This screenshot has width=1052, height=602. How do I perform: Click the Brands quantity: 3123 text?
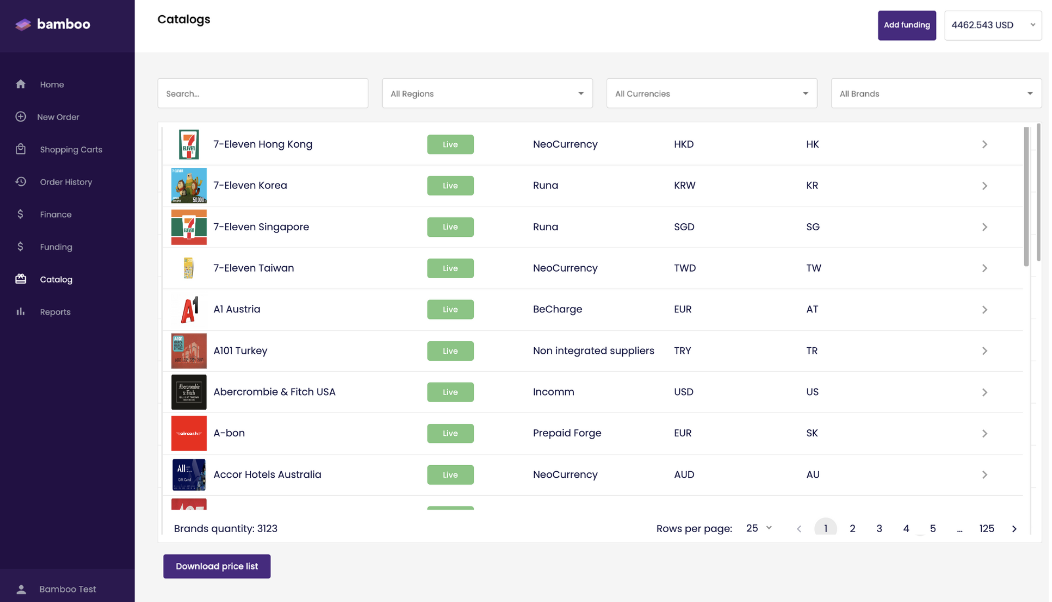225,529
